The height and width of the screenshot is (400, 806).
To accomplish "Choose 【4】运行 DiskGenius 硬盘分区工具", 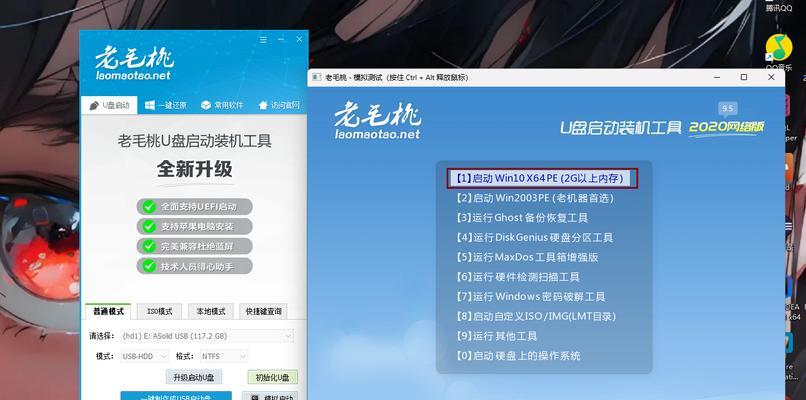I will (534, 238).
